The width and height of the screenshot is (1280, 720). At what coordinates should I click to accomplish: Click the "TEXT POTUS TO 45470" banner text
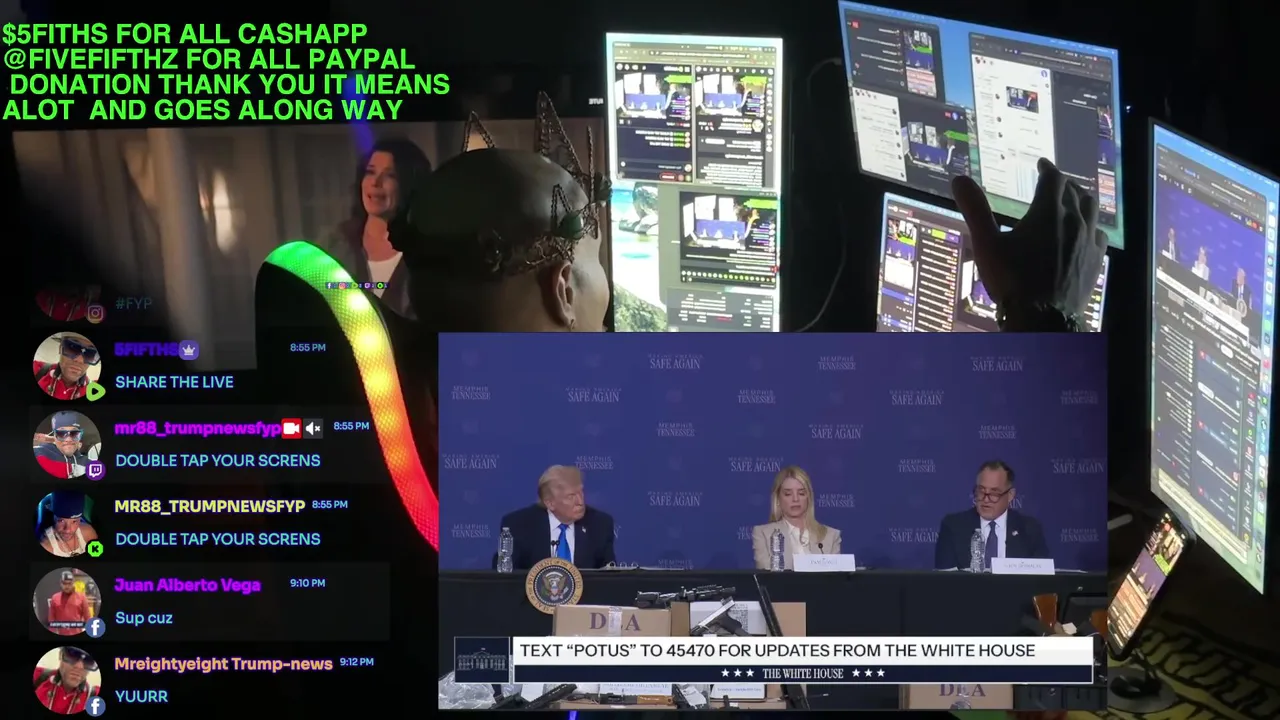pos(777,650)
